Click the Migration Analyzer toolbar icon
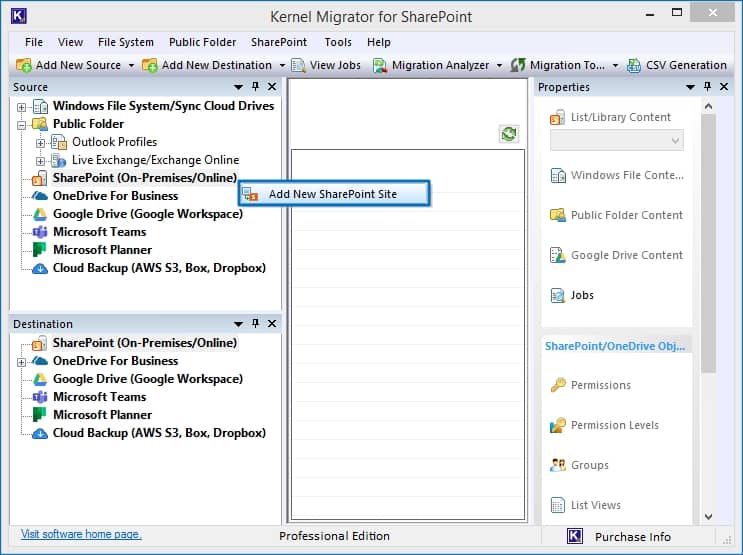The width and height of the screenshot is (743, 555). (380, 65)
